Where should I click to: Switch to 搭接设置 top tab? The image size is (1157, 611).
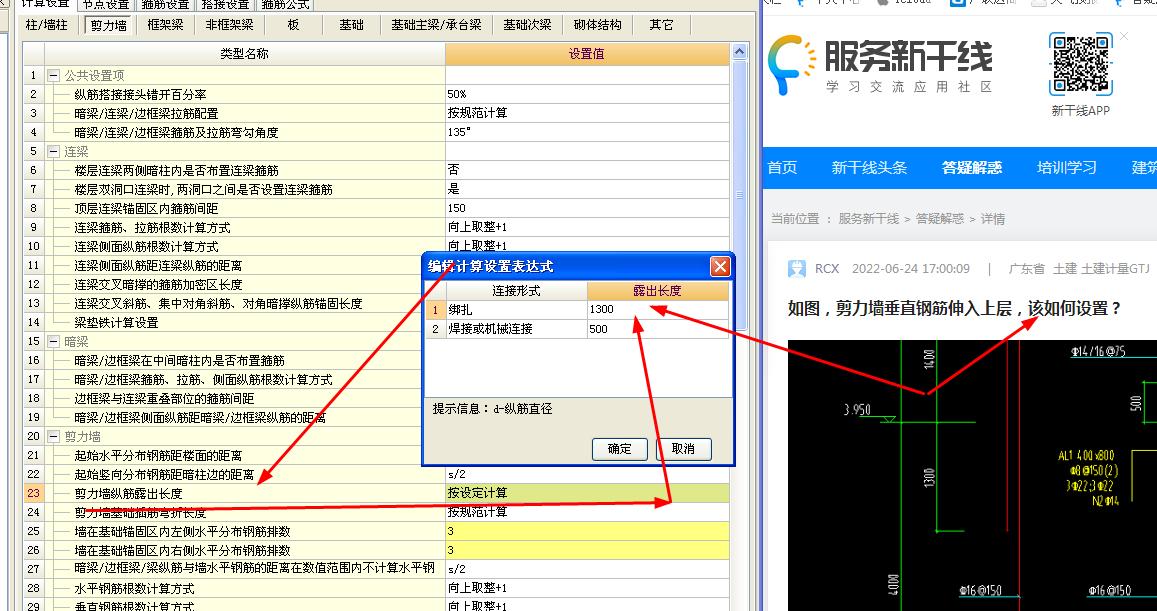coord(225,5)
